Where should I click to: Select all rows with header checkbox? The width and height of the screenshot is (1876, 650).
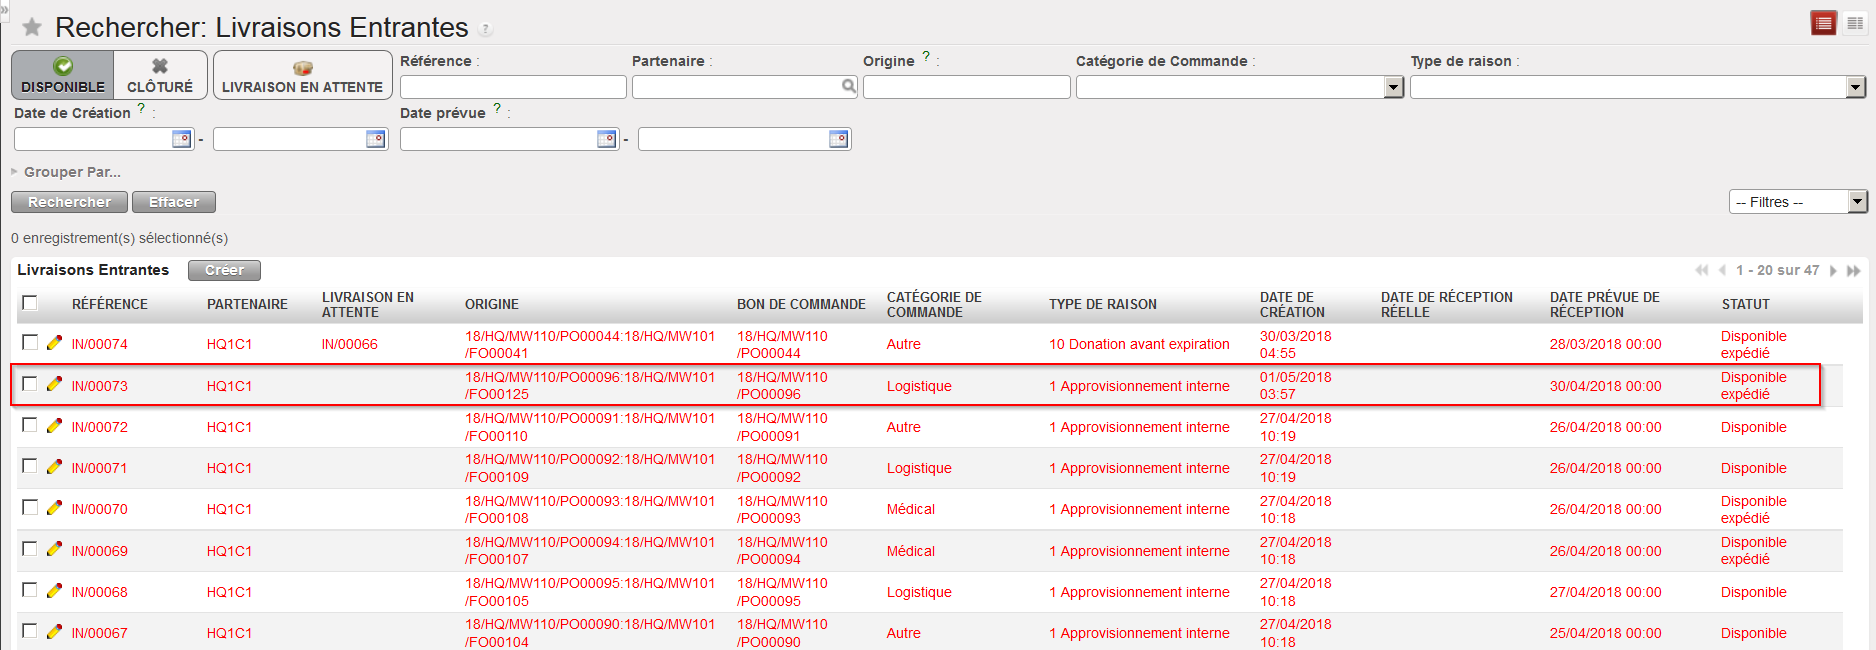tap(30, 303)
